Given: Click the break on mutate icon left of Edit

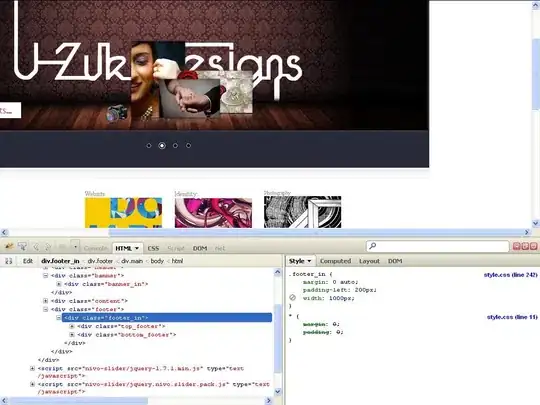Looking at the screenshot, I should pyautogui.click(x=9, y=261).
